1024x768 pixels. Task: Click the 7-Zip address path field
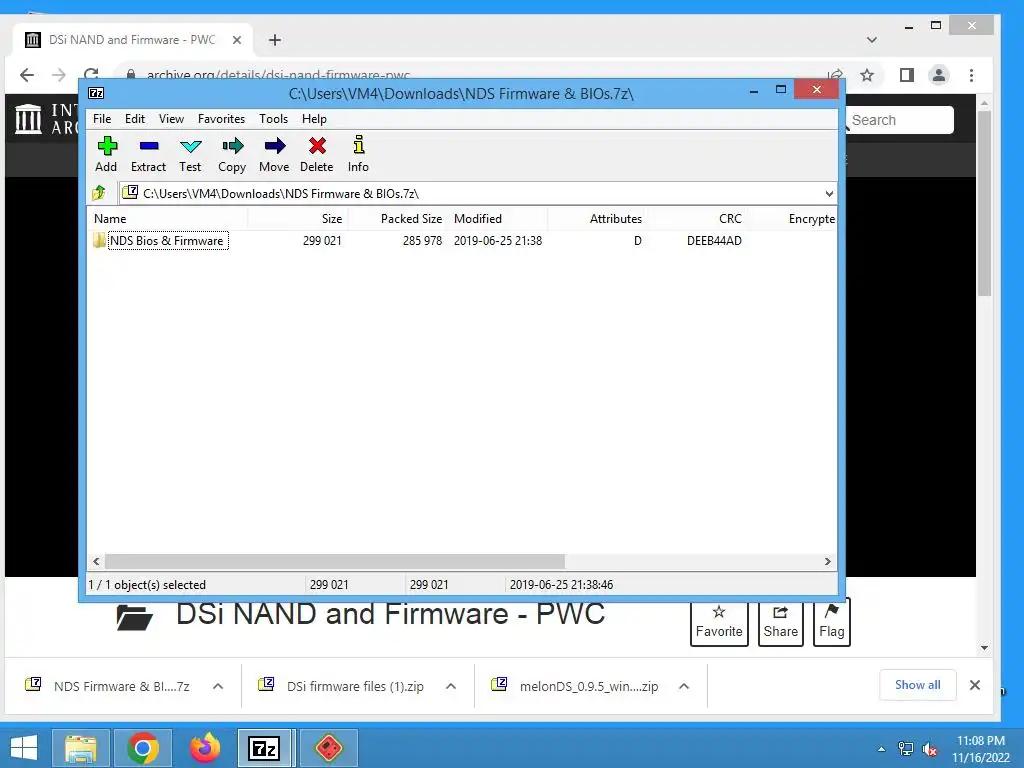469,193
